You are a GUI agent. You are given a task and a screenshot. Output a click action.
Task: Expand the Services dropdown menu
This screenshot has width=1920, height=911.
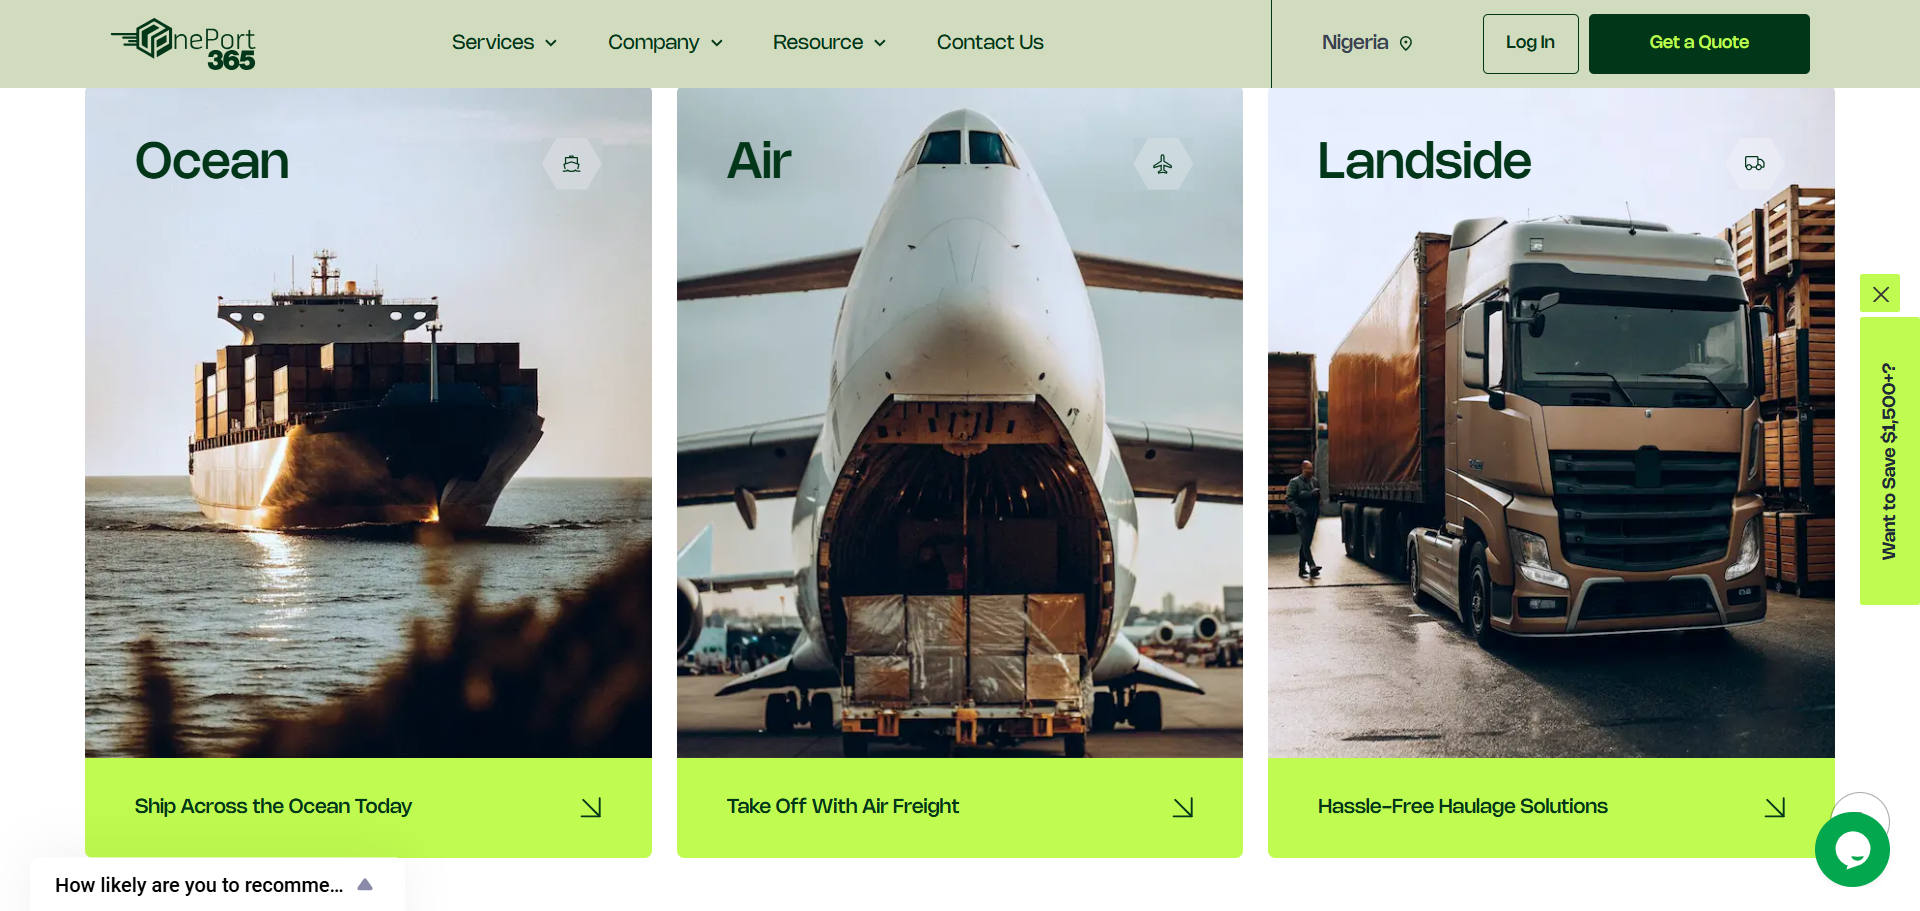(x=504, y=42)
